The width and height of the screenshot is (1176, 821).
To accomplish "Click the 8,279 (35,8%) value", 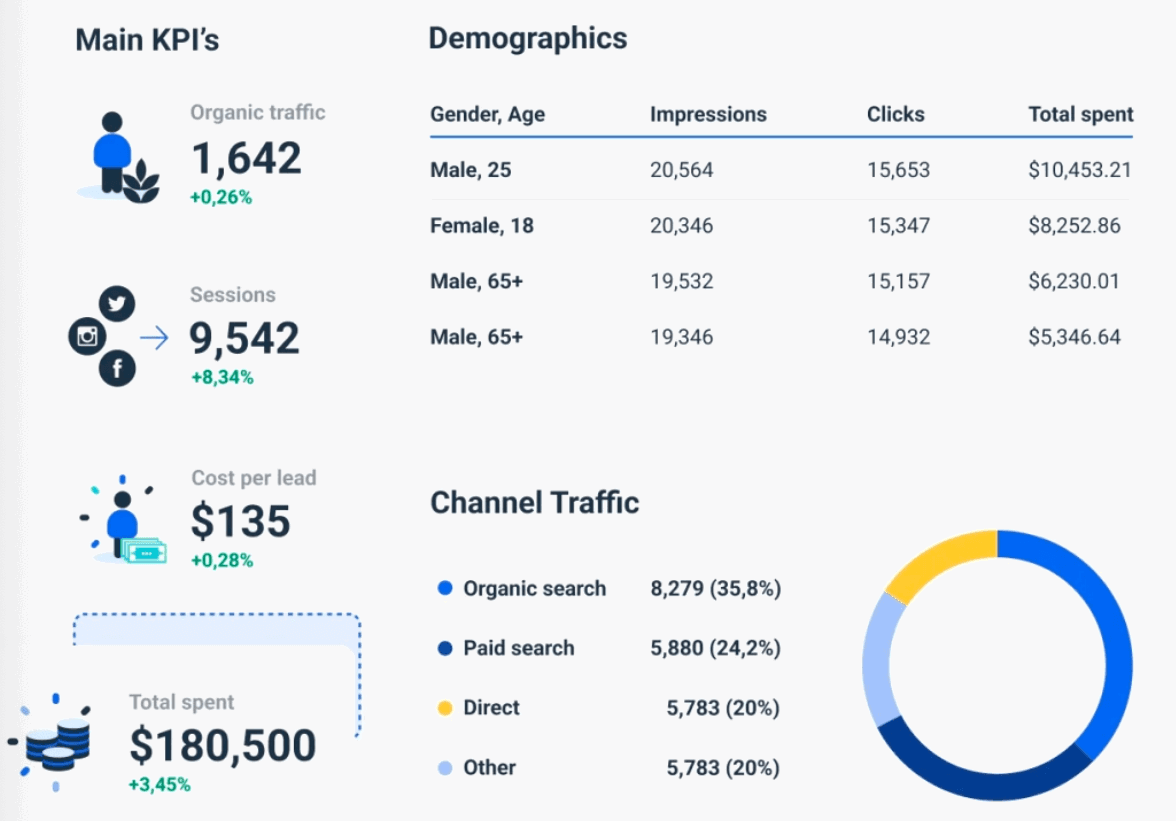I will click(716, 589).
